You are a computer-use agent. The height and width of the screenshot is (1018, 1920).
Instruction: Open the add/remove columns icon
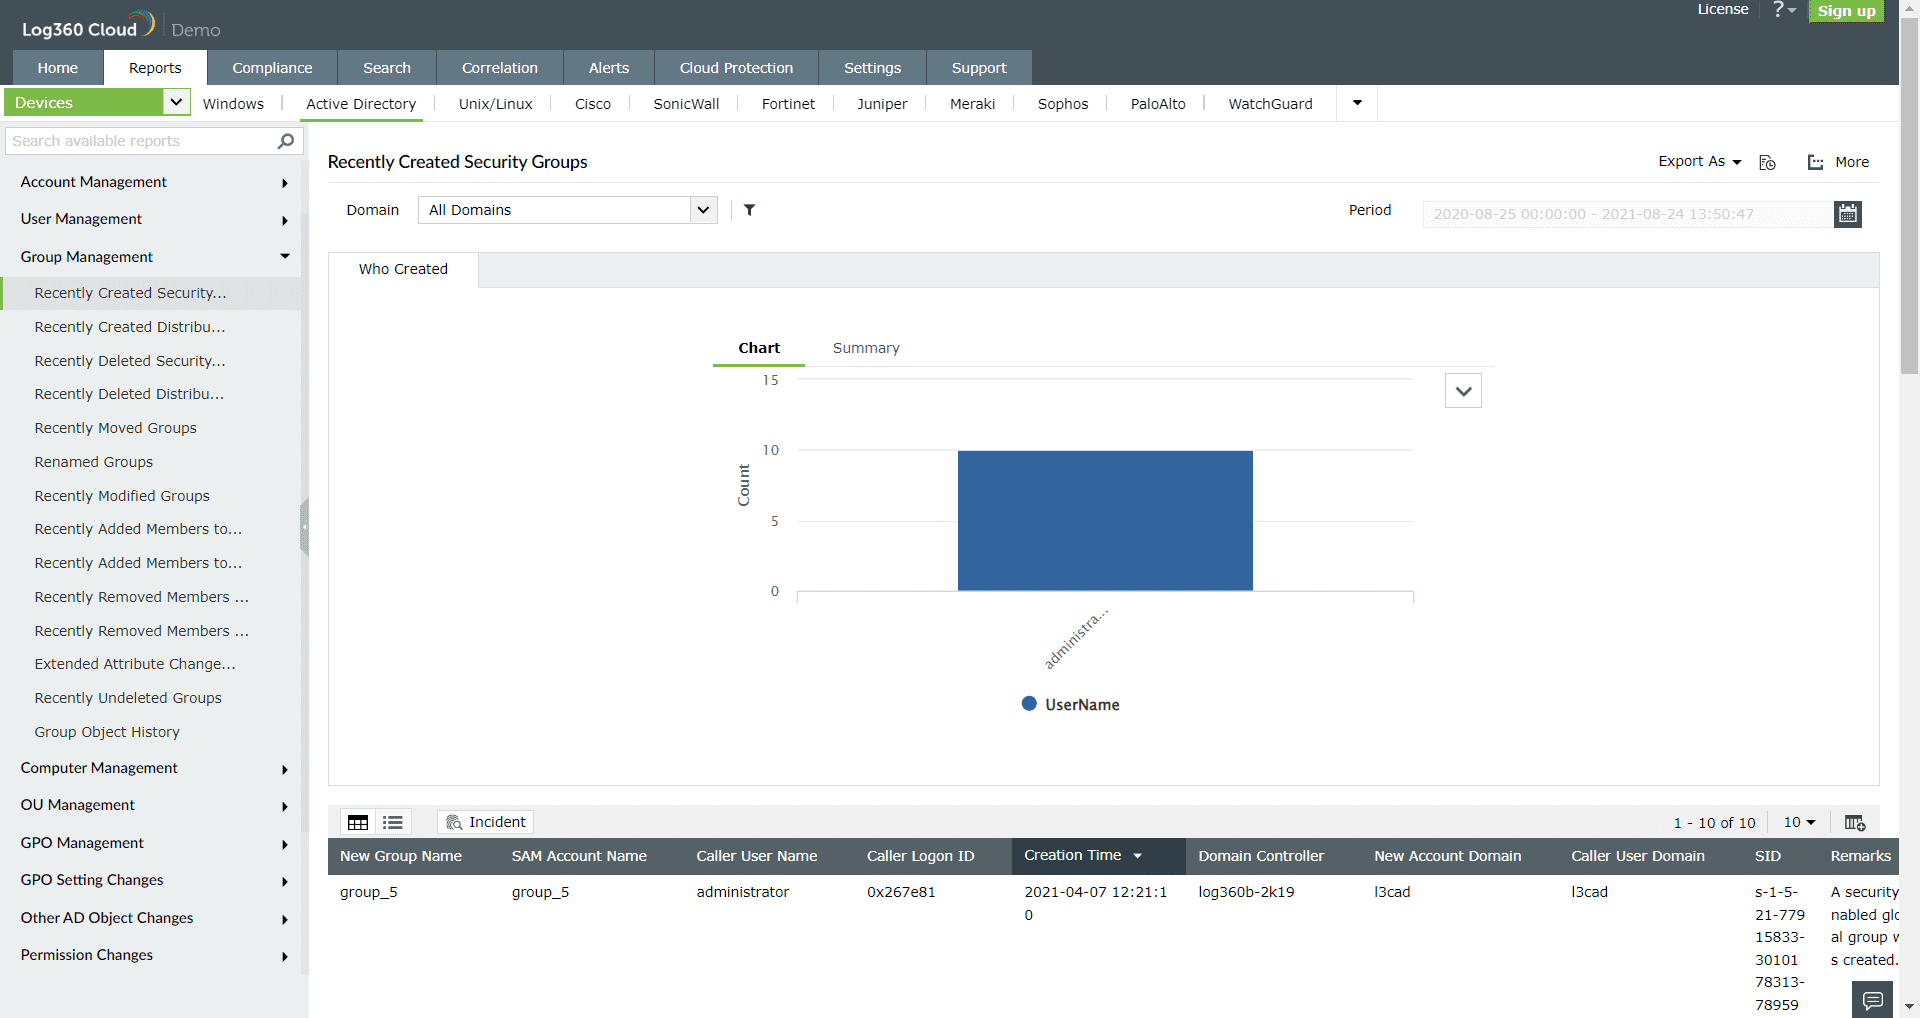click(x=1855, y=822)
